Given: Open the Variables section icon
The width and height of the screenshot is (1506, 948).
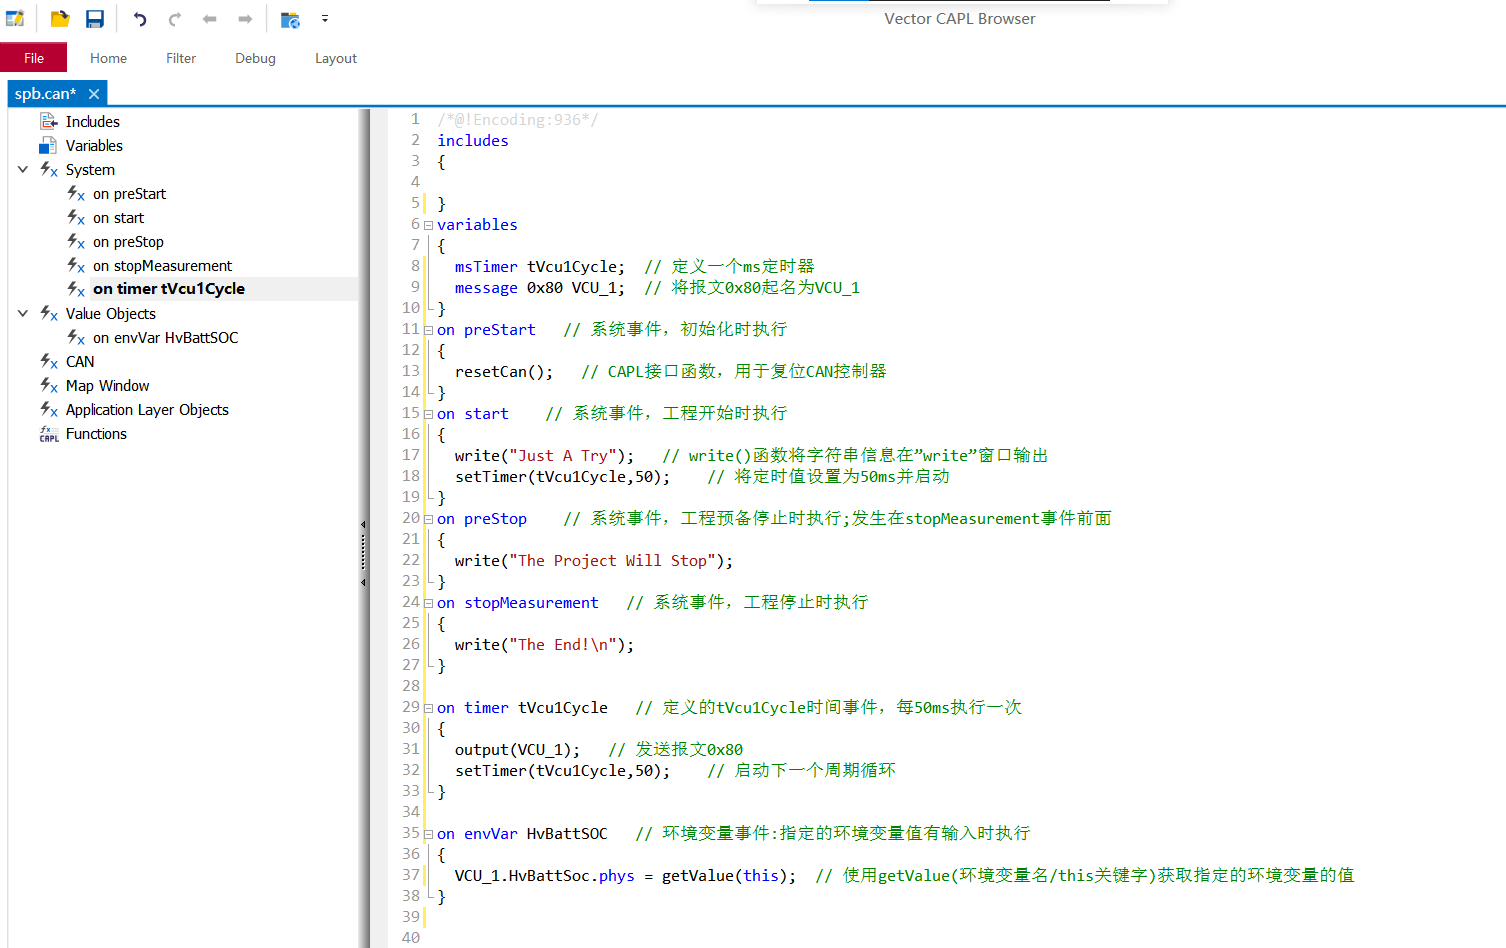Looking at the screenshot, I should (48, 145).
